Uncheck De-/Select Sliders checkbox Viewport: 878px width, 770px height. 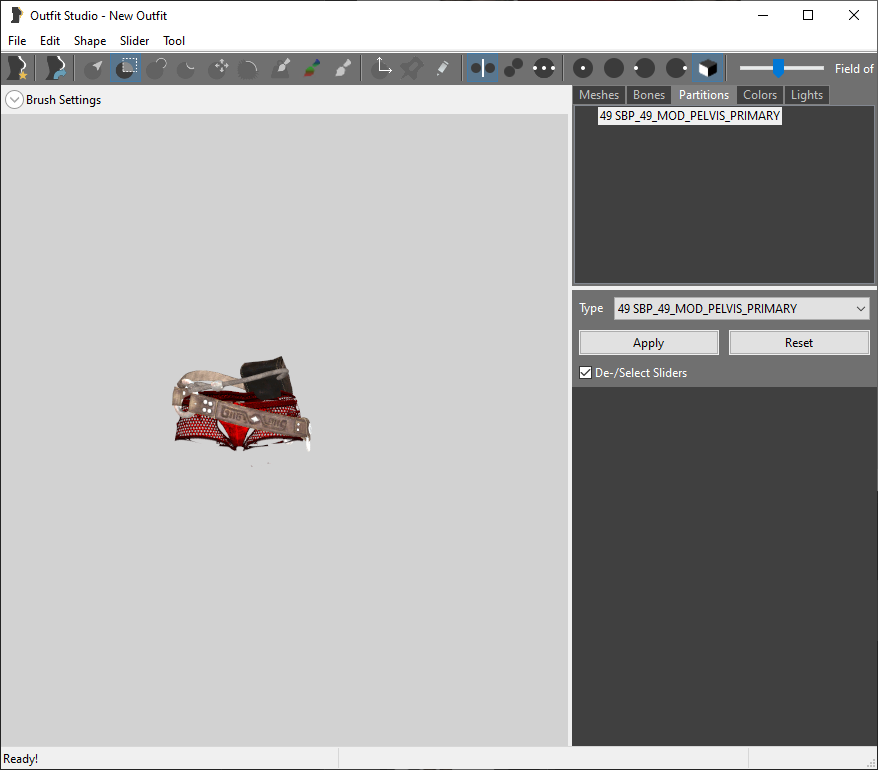coord(585,373)
